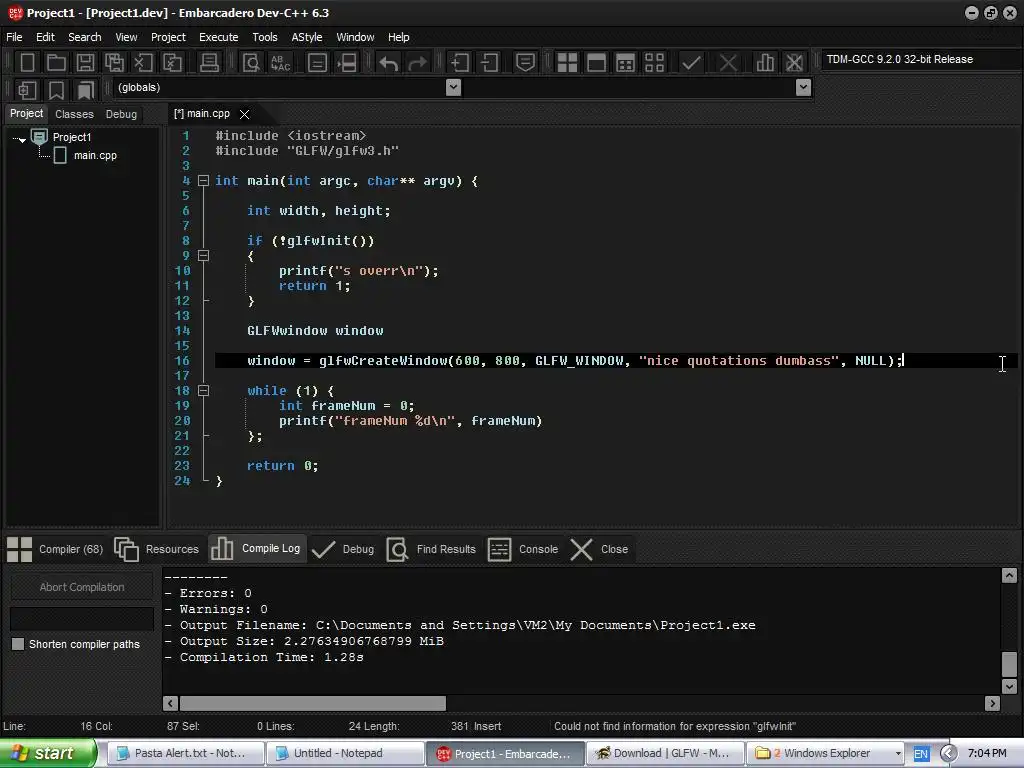Collapse the while loop fold at line 18
1024x768 pixels.
[203, 391]
